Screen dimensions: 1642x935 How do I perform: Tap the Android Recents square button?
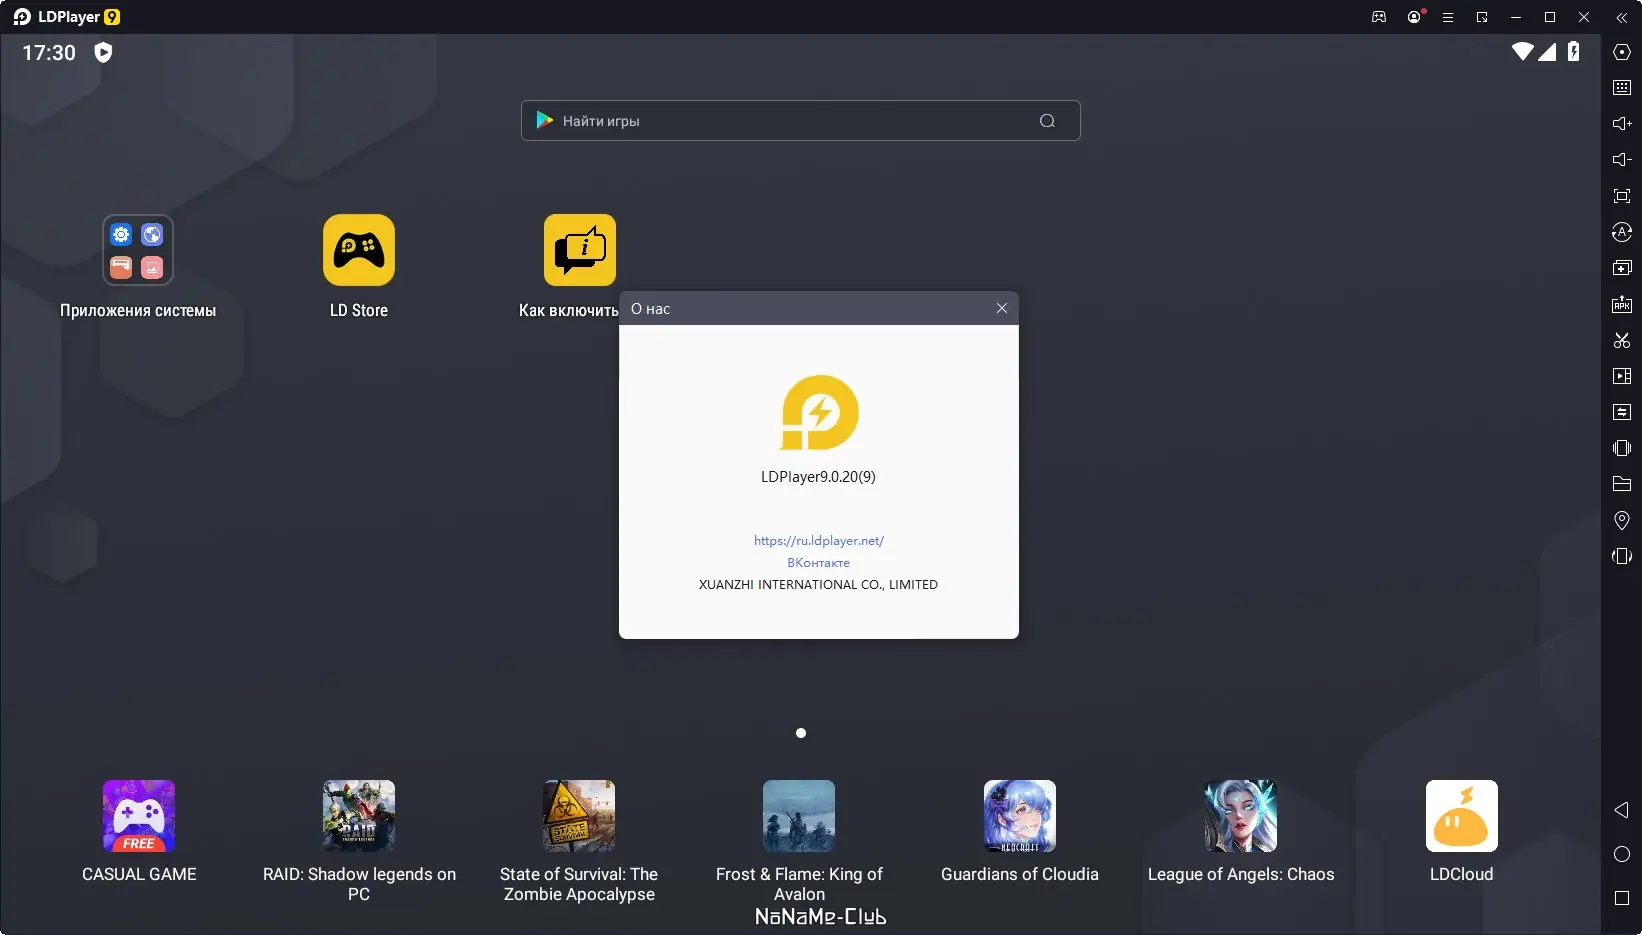[x=1622, y=898]
